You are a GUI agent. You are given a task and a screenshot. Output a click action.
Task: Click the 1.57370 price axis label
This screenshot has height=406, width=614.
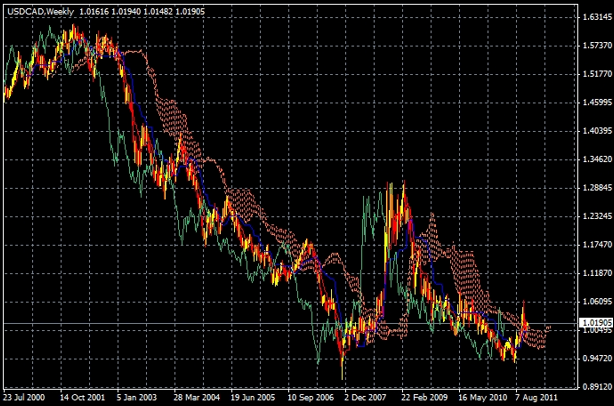tap(595, 46)
